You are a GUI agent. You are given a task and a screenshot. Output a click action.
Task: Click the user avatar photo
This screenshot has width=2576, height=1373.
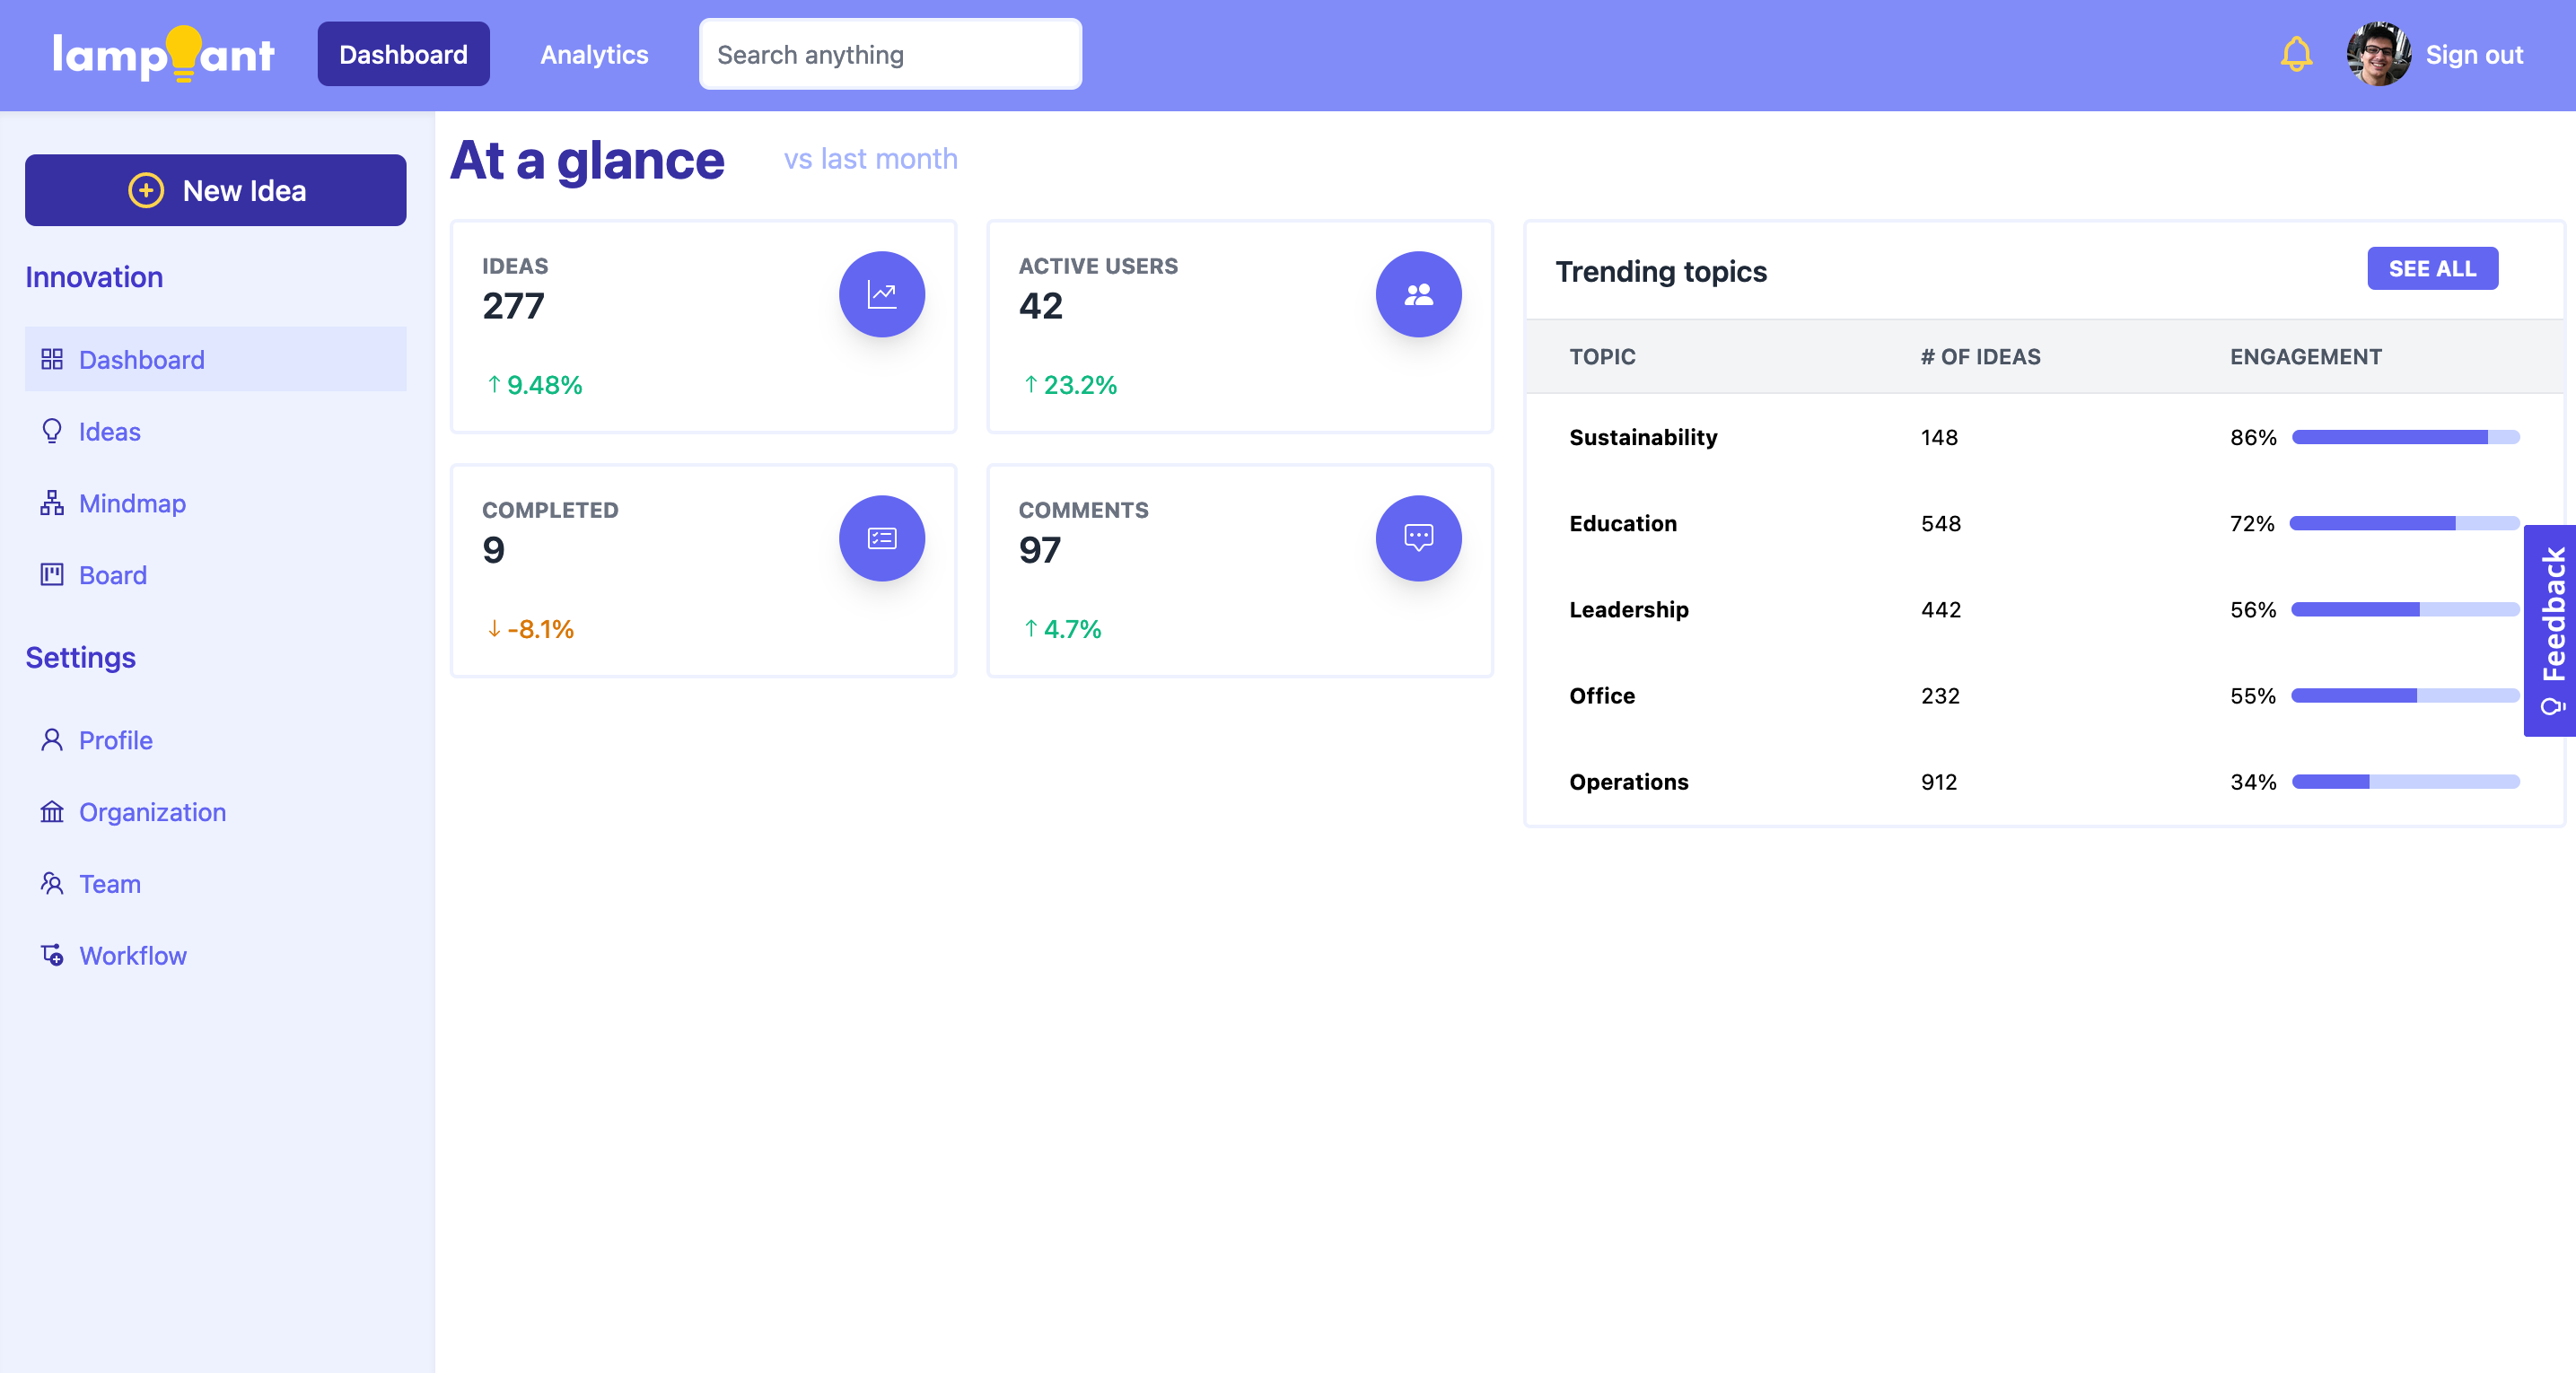(x=2378, y=54)
